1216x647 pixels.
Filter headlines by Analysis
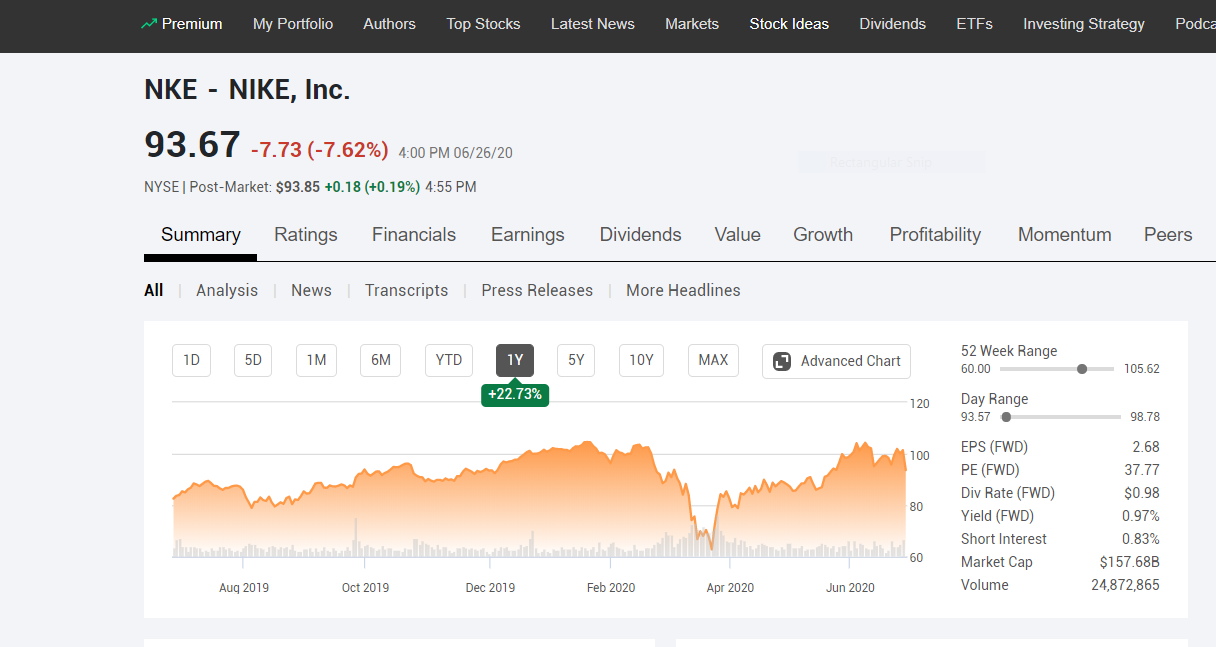[227, 290]
